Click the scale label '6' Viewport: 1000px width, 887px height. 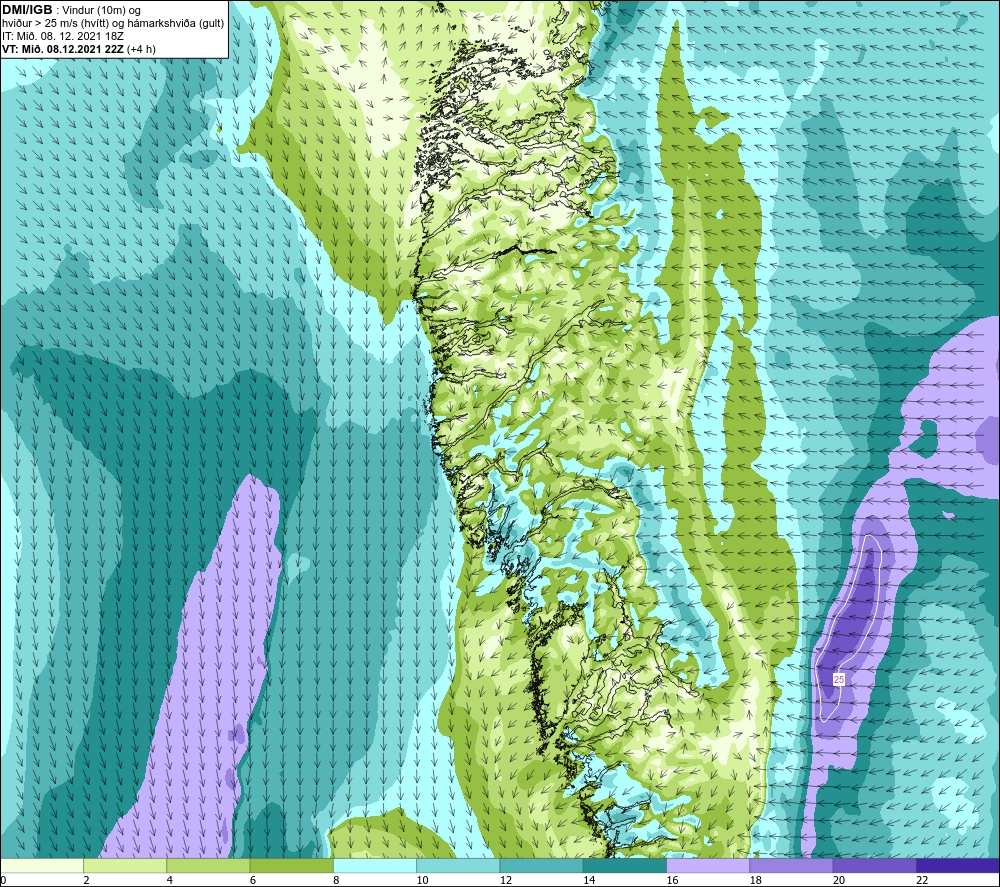click(x=253, y=880)
